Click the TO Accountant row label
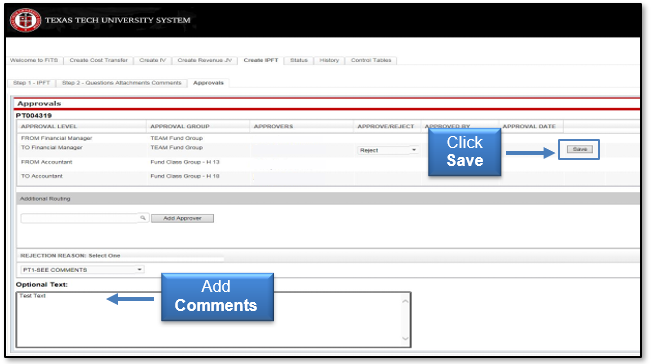This screenshot has height=364, width=651. (42, 176)
